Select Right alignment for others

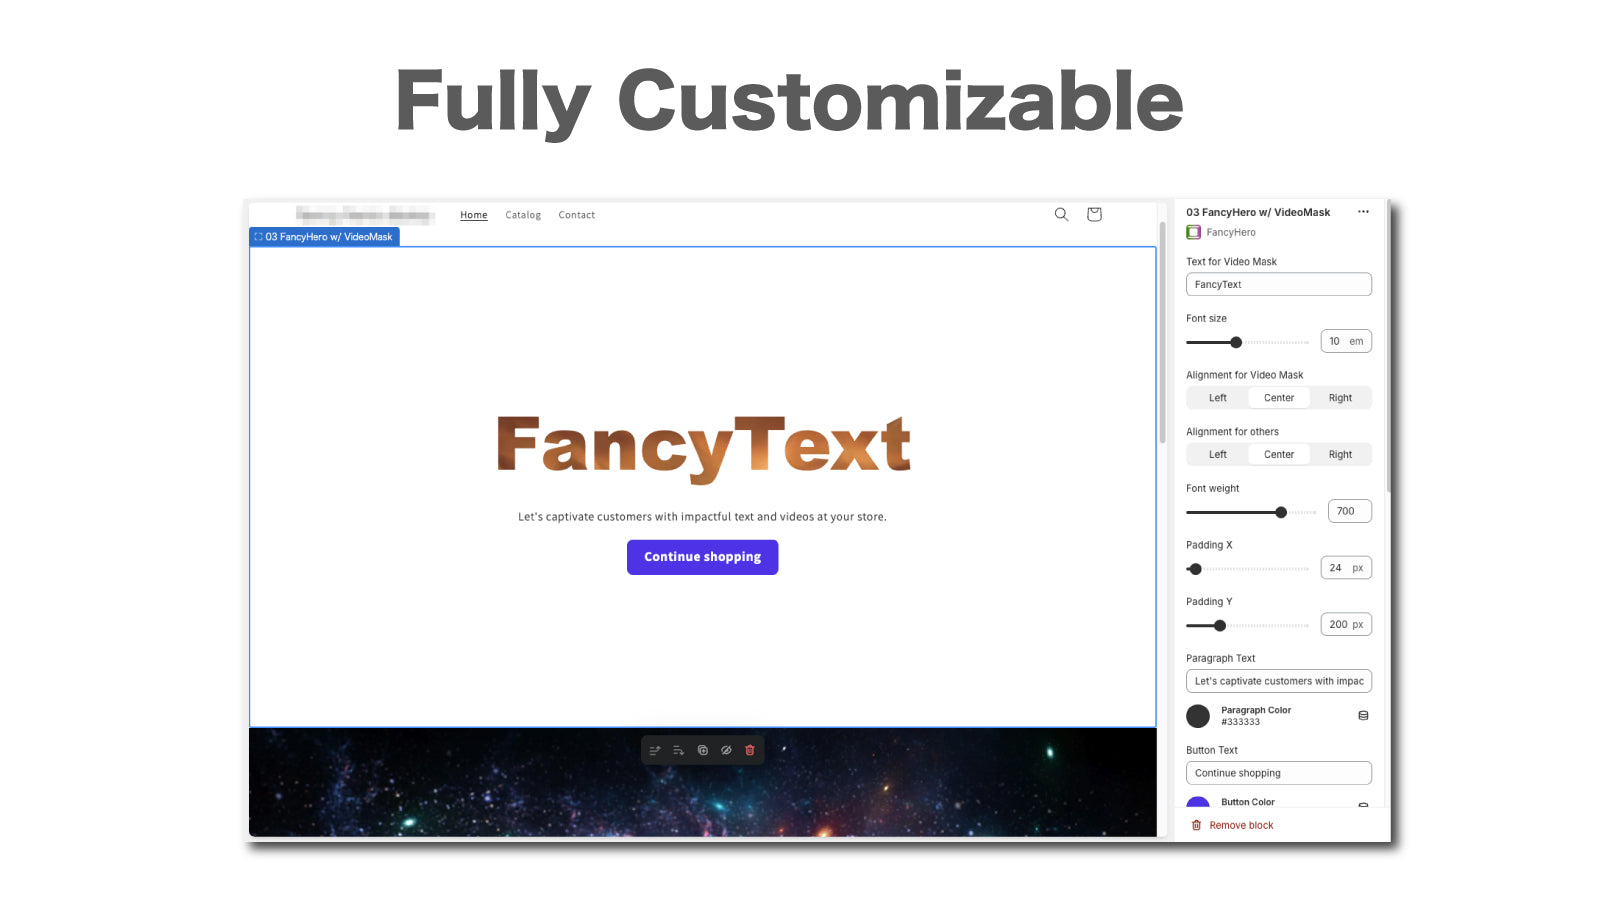(1340, 454)
